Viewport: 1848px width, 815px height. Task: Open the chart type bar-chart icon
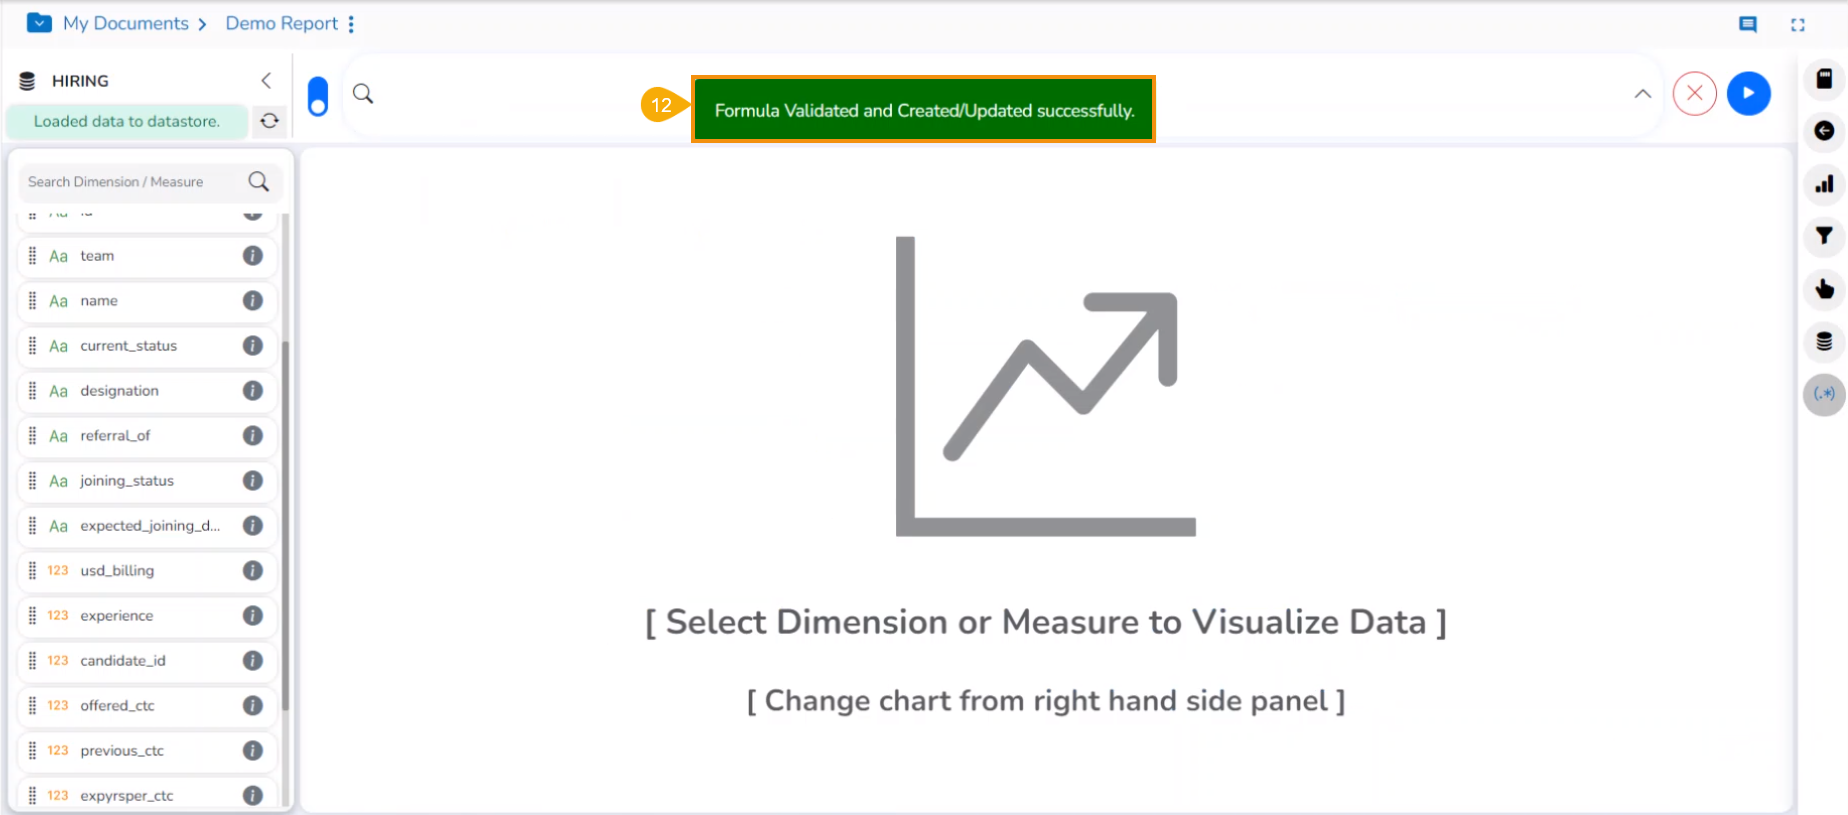[1824, 184]
